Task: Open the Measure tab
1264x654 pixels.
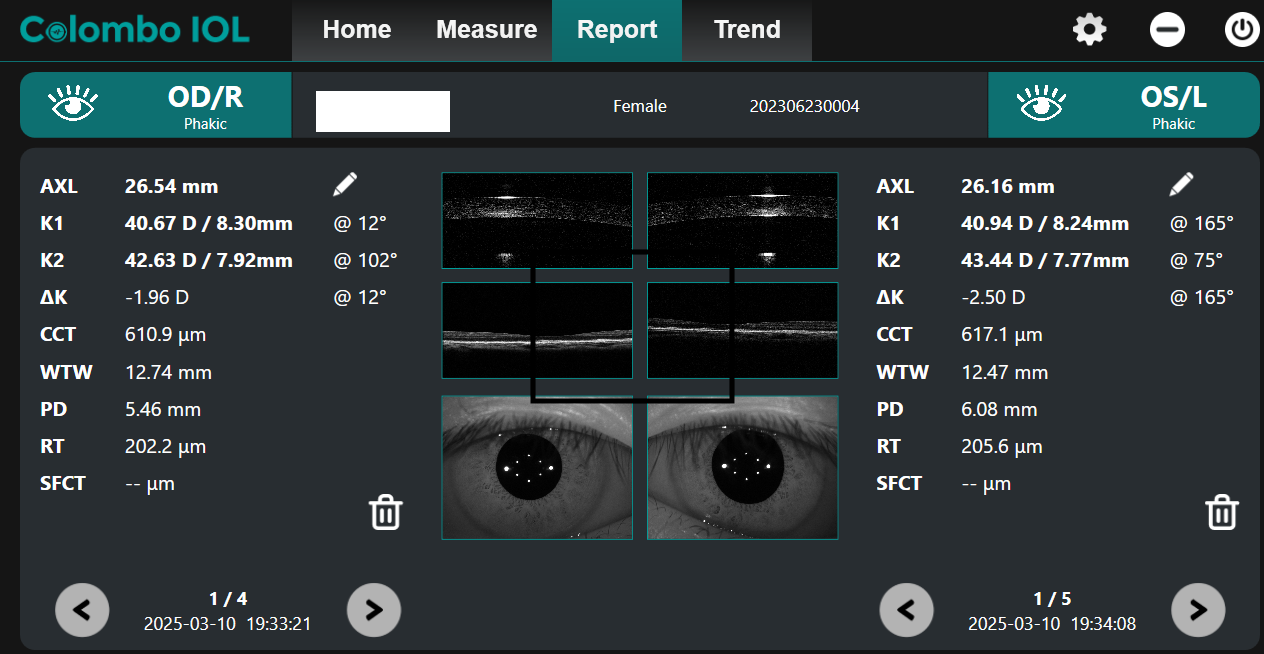Action: tap(486, 30)
